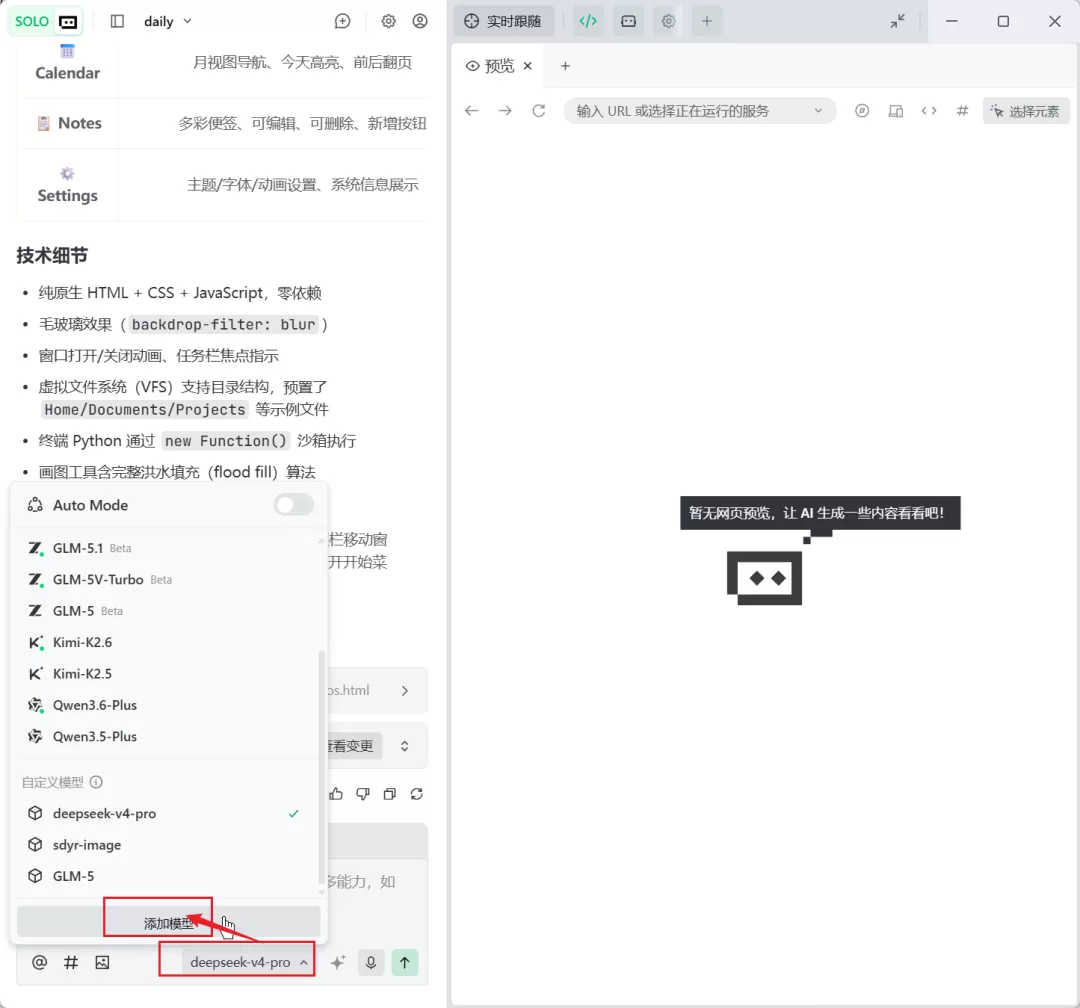The height and width of the screenshot is (1008, 1080).
Task: Add a new preview tab
Action: (565, 66)
